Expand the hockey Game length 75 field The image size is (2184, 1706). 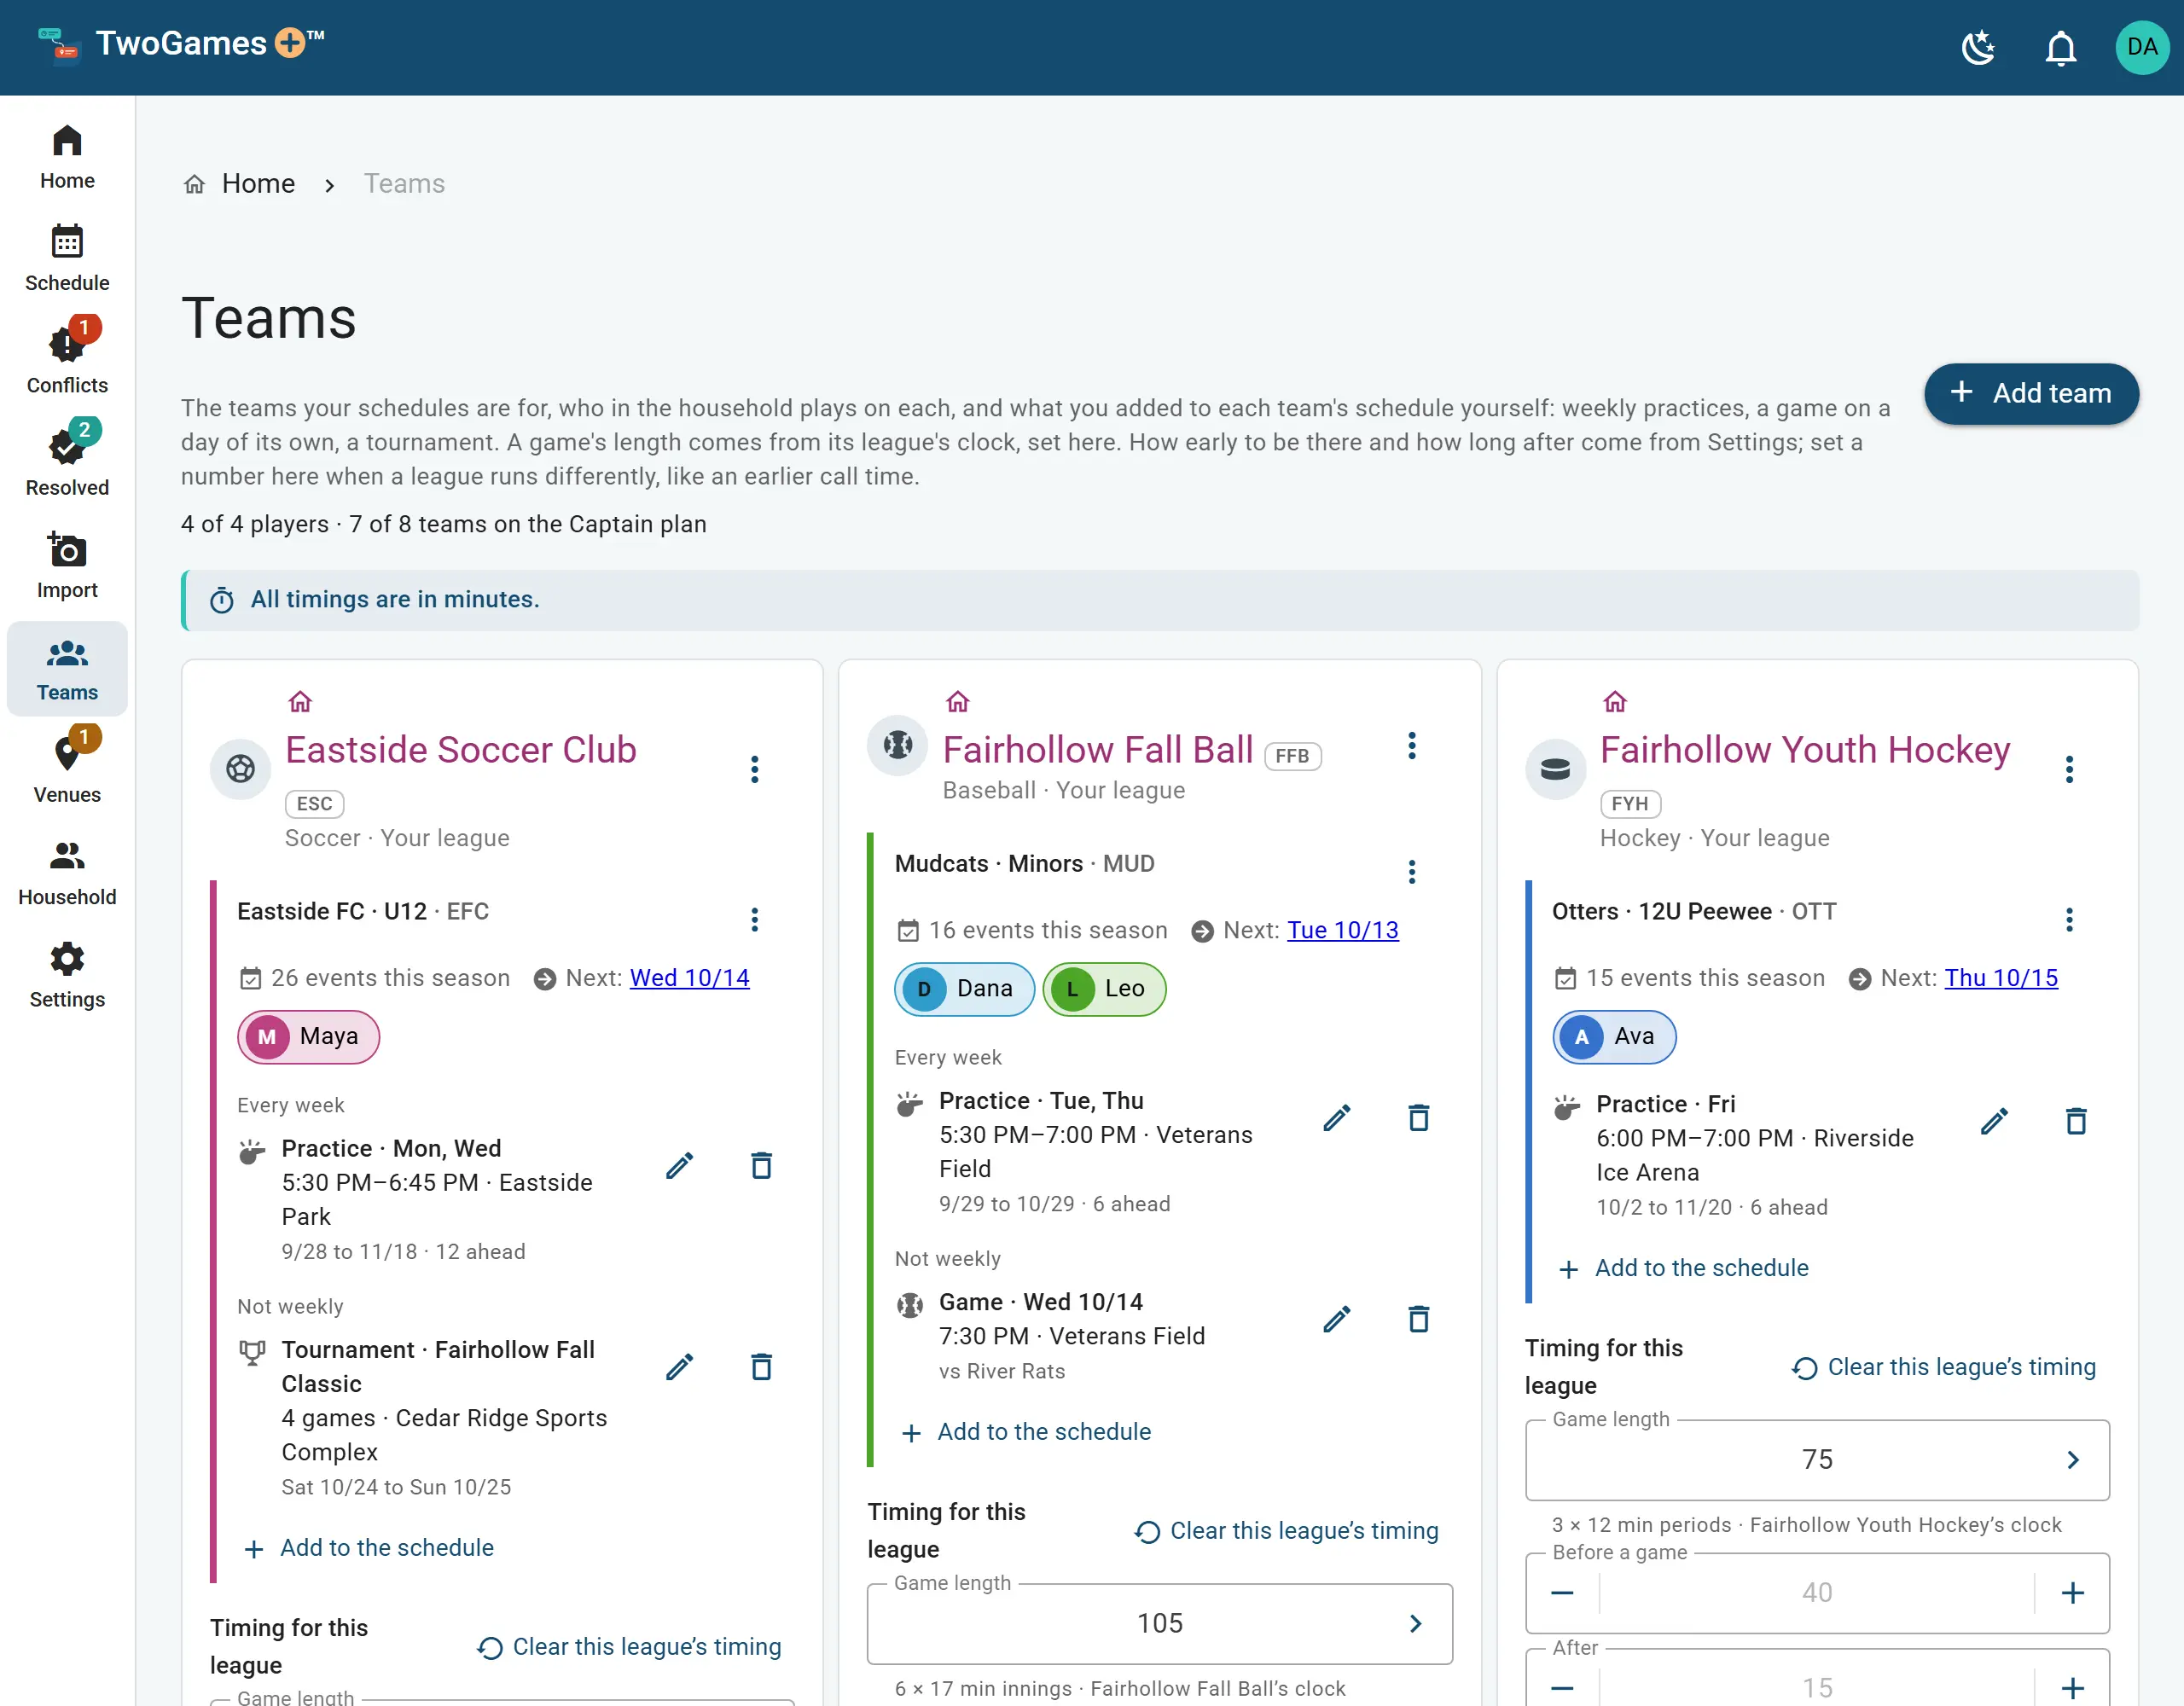(x=1817, y=1459)
